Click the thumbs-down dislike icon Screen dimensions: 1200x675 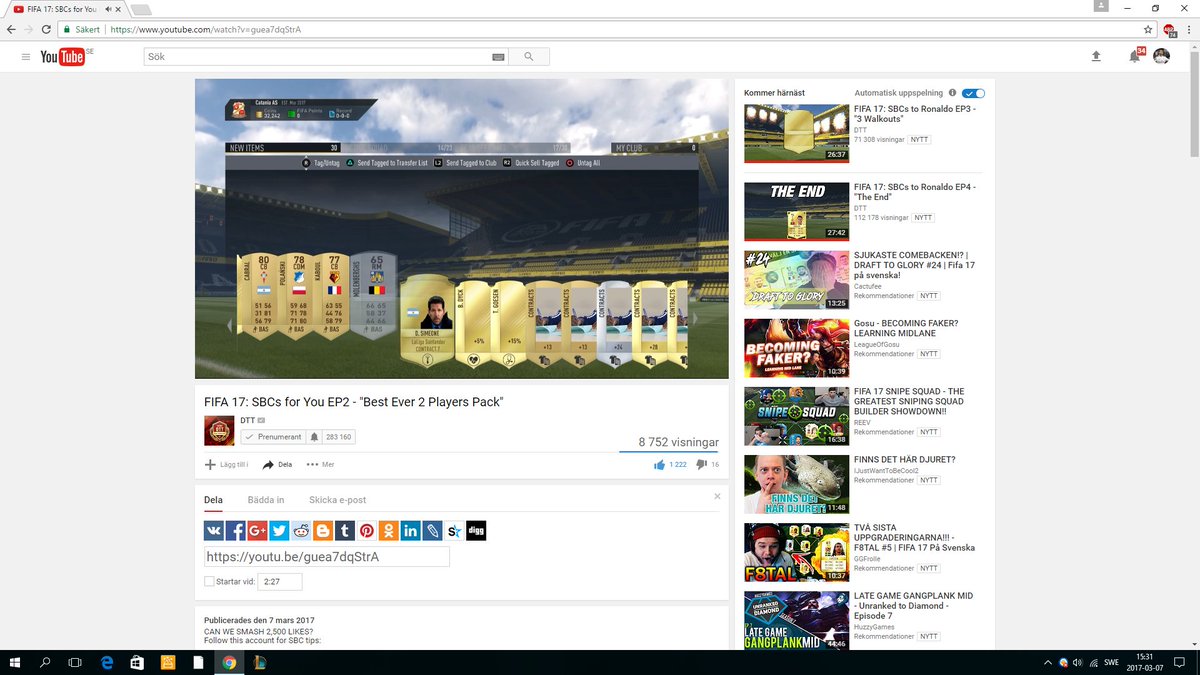701,465
